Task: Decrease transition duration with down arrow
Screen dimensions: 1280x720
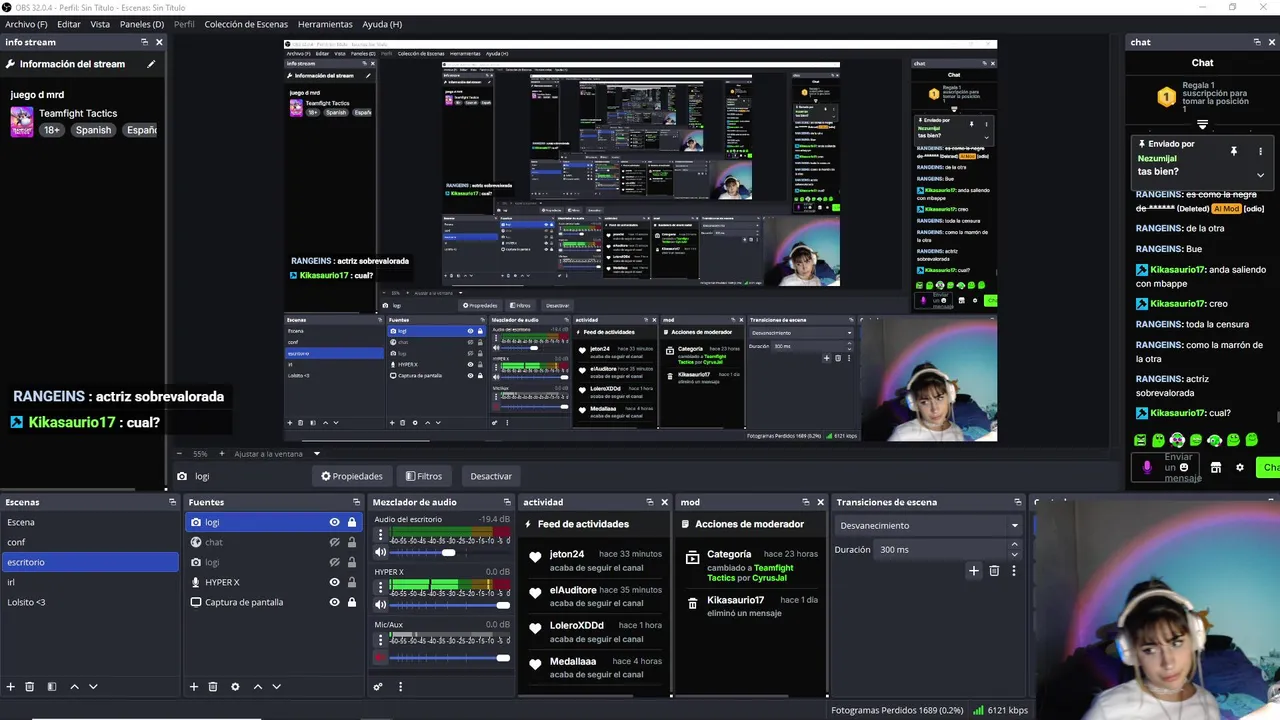Action: pos(1014,554)
